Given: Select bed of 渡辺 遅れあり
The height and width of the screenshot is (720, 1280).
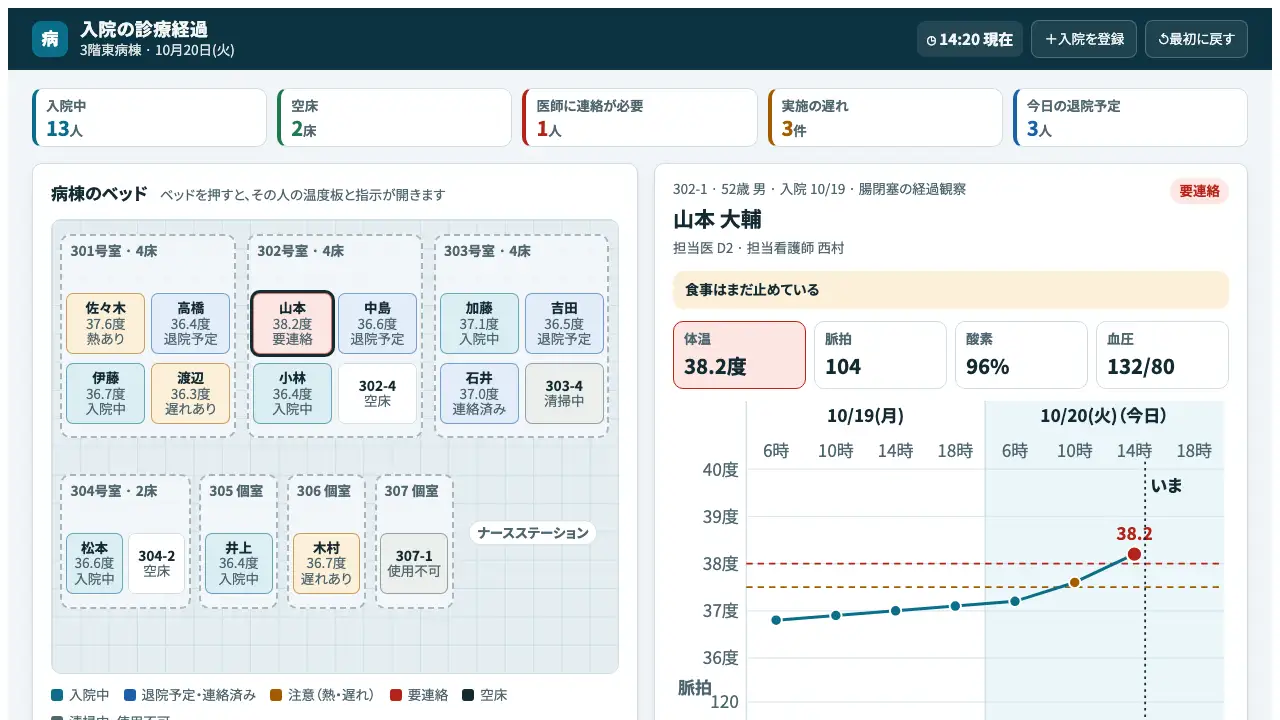Looking at the screenshot, I should click(191, 393).
